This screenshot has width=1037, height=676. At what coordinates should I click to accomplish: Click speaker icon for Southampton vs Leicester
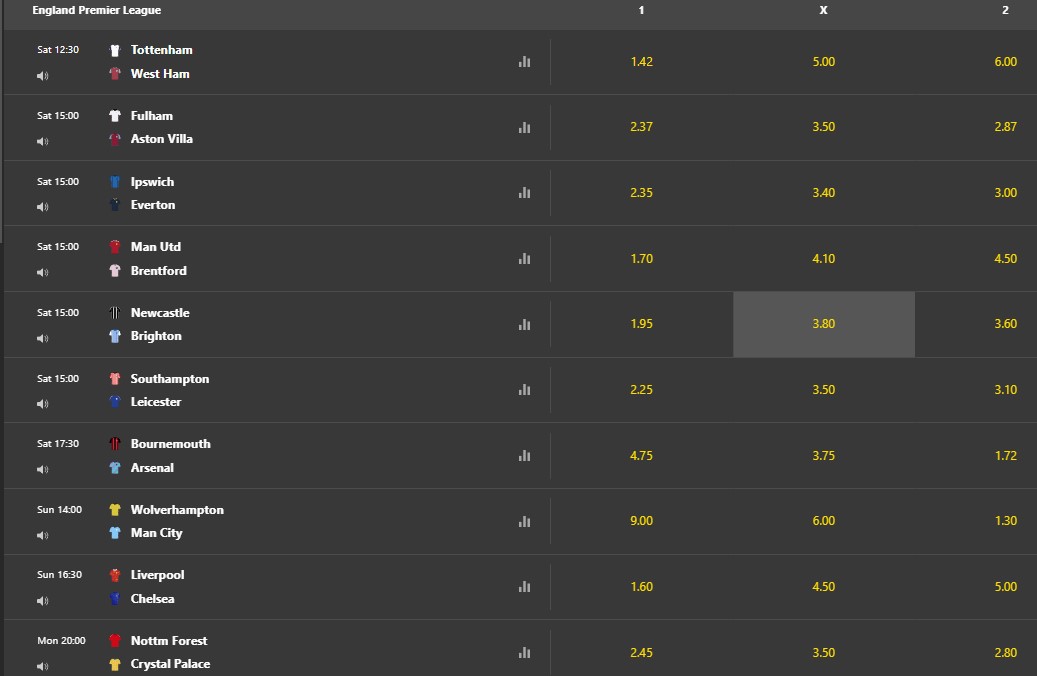[43, 403]
